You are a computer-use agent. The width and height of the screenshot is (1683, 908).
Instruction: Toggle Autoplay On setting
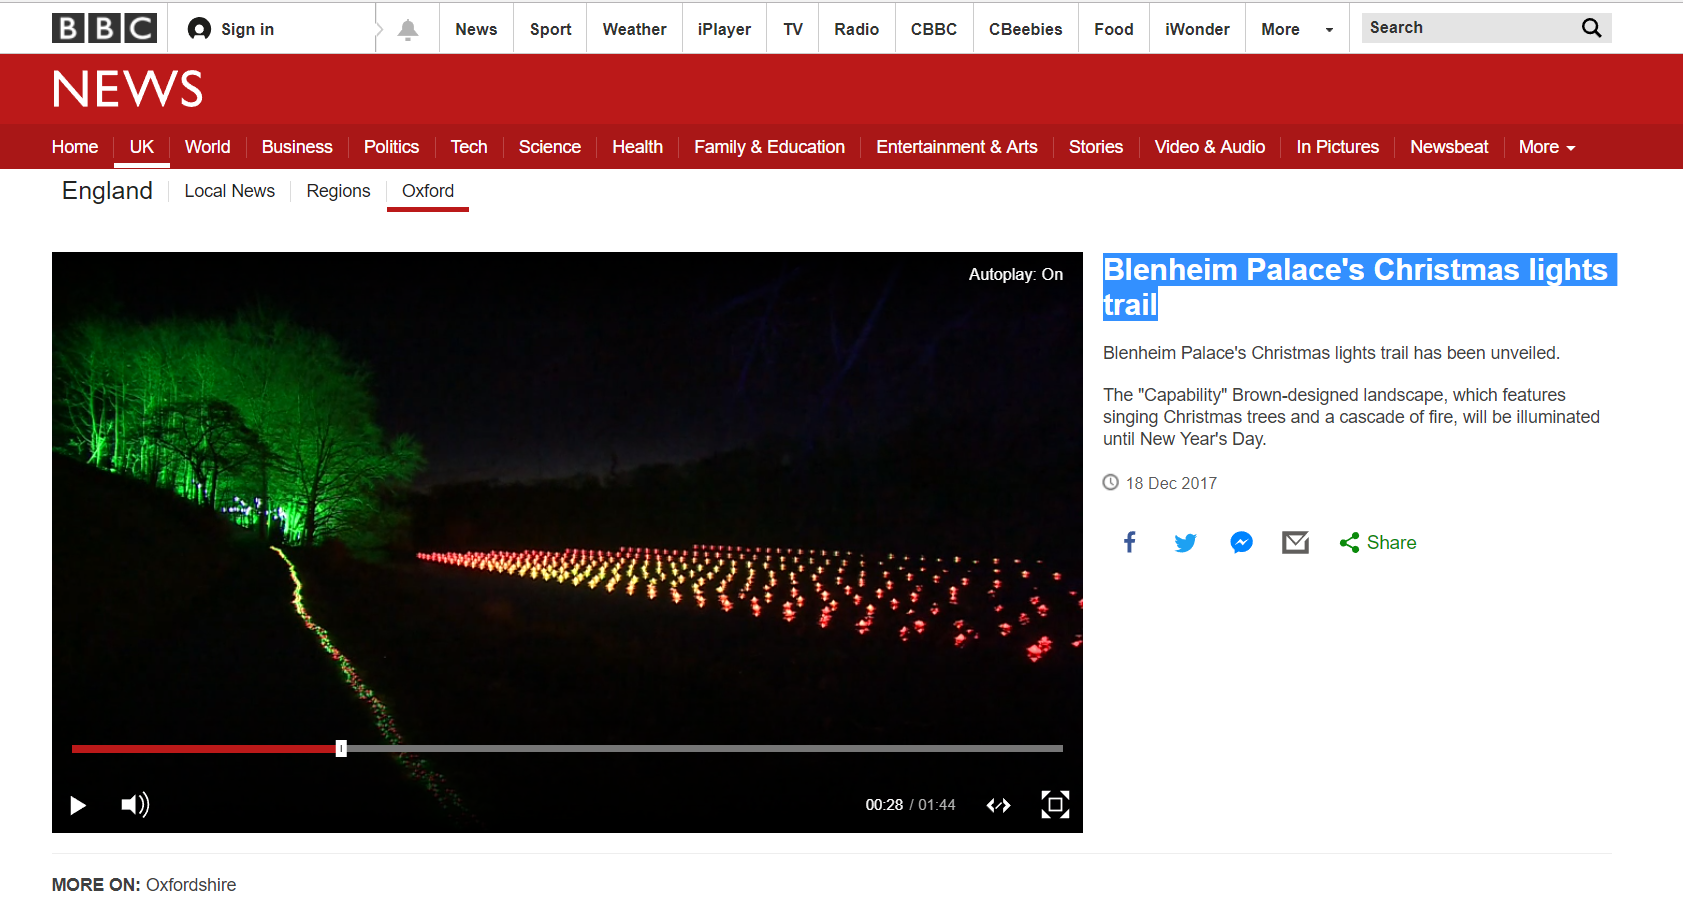tap(1016, 274)
